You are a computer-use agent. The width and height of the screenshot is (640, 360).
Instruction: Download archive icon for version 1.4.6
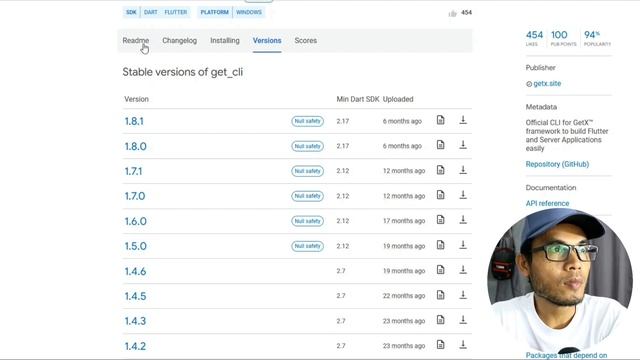[463, 270]
